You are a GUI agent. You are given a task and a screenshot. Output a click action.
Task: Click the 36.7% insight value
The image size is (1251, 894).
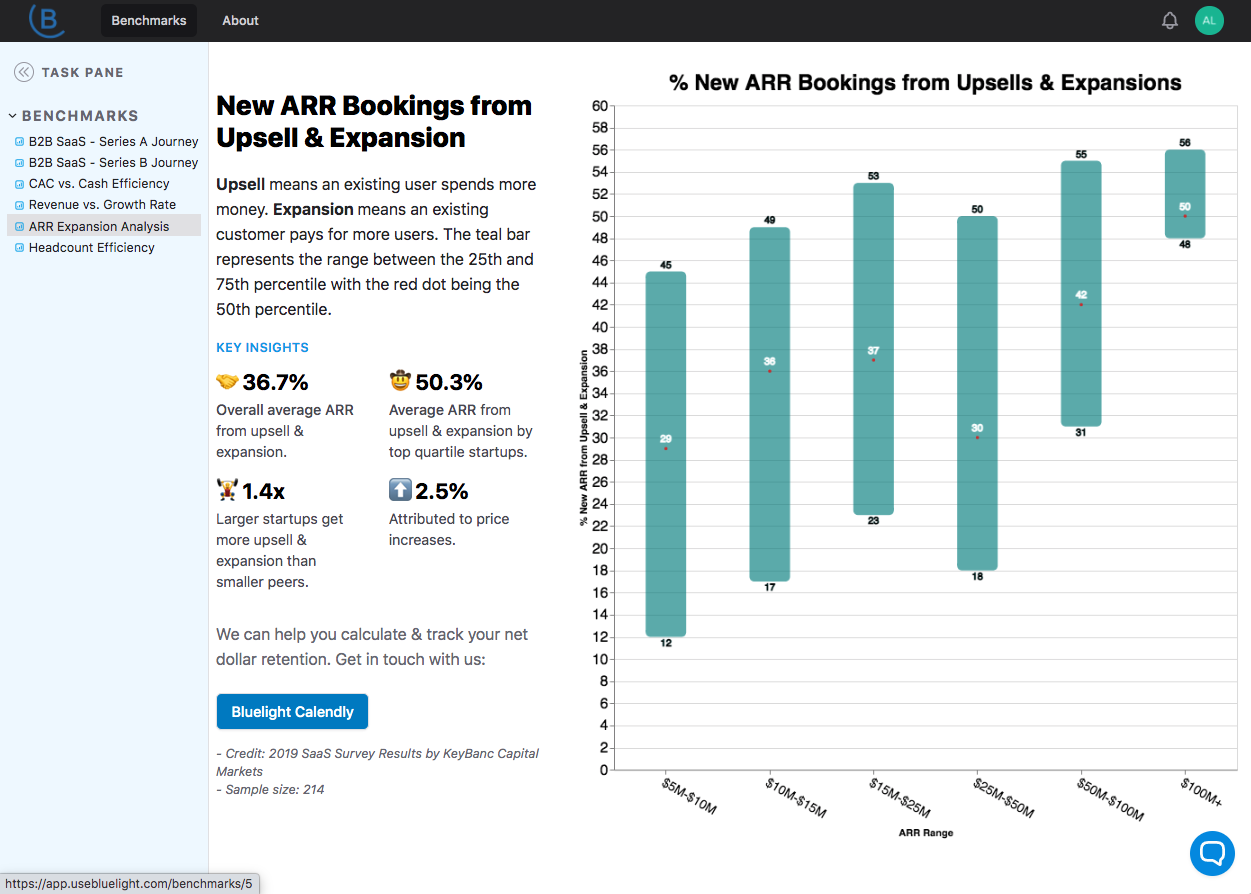276,382
